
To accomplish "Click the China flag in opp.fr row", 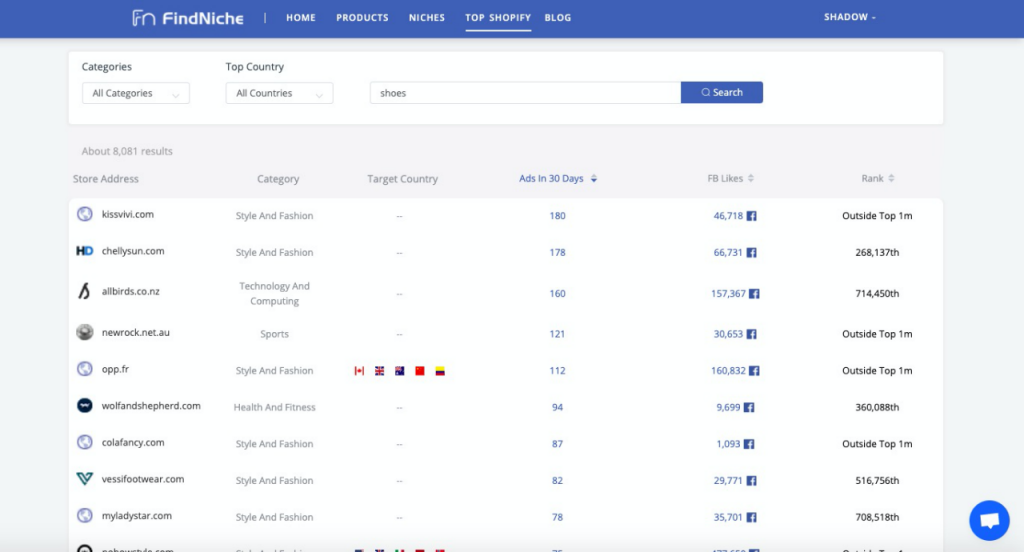I will click(x=420, y=370).
